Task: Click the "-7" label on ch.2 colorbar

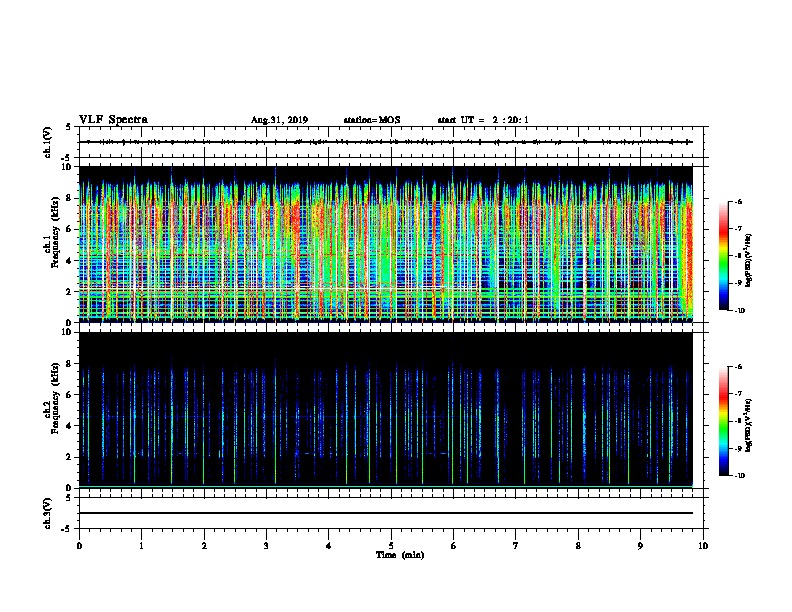Action: coord(738,394)
